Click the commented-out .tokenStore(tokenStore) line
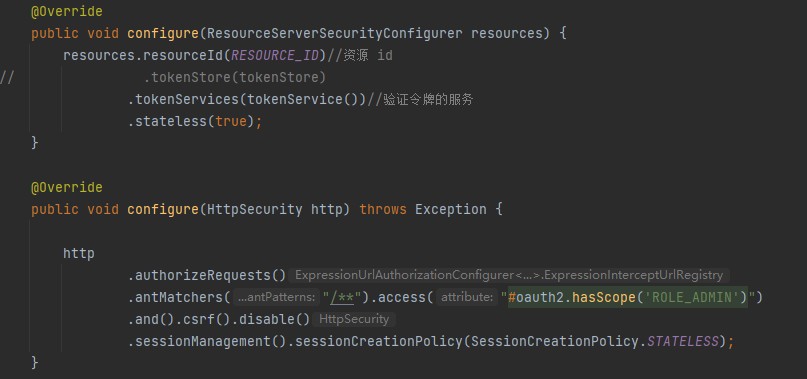The height and width of the screenshot is (379, 807). (235, 77)
